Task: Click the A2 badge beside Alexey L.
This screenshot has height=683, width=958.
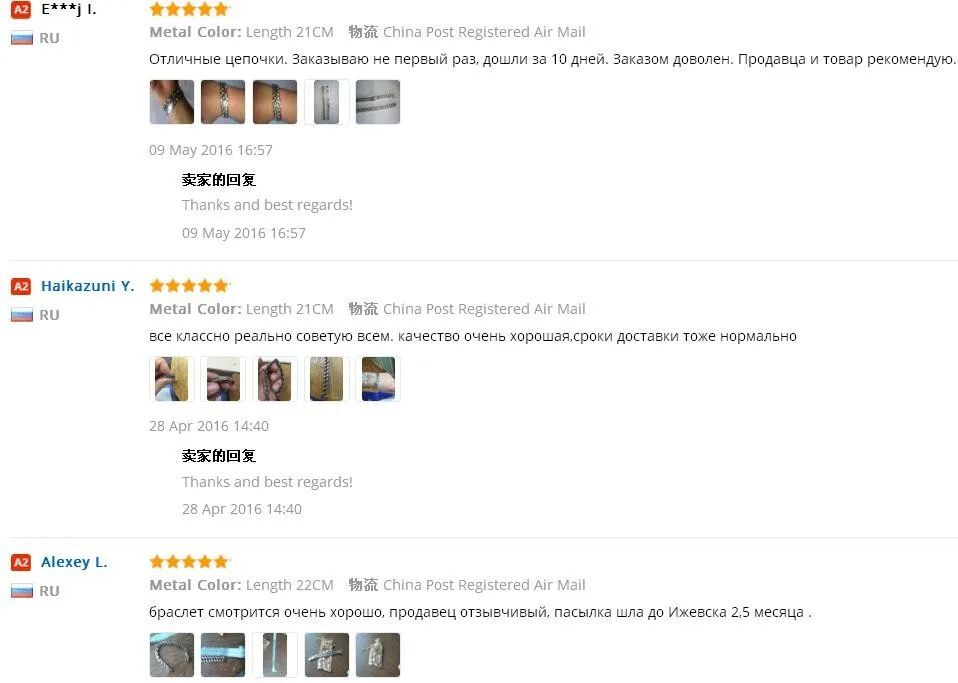Action: (21, 562)
